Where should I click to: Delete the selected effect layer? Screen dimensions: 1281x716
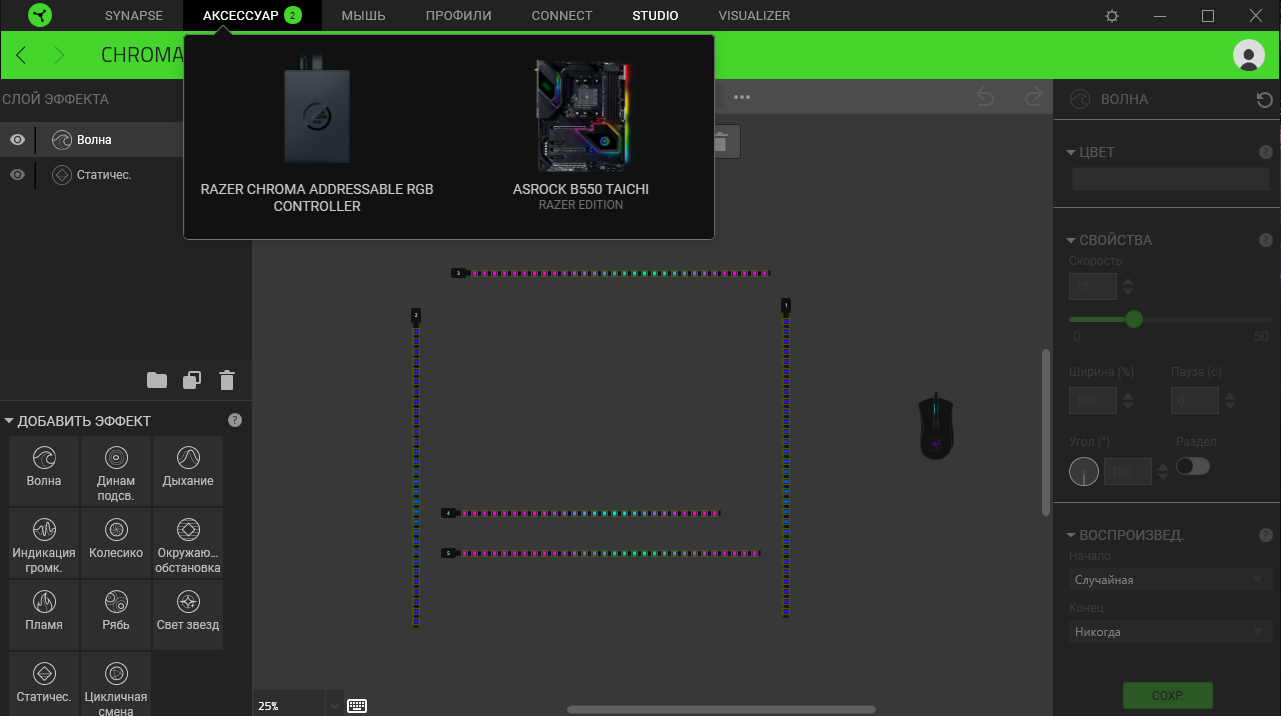click(x=227, y=380)
